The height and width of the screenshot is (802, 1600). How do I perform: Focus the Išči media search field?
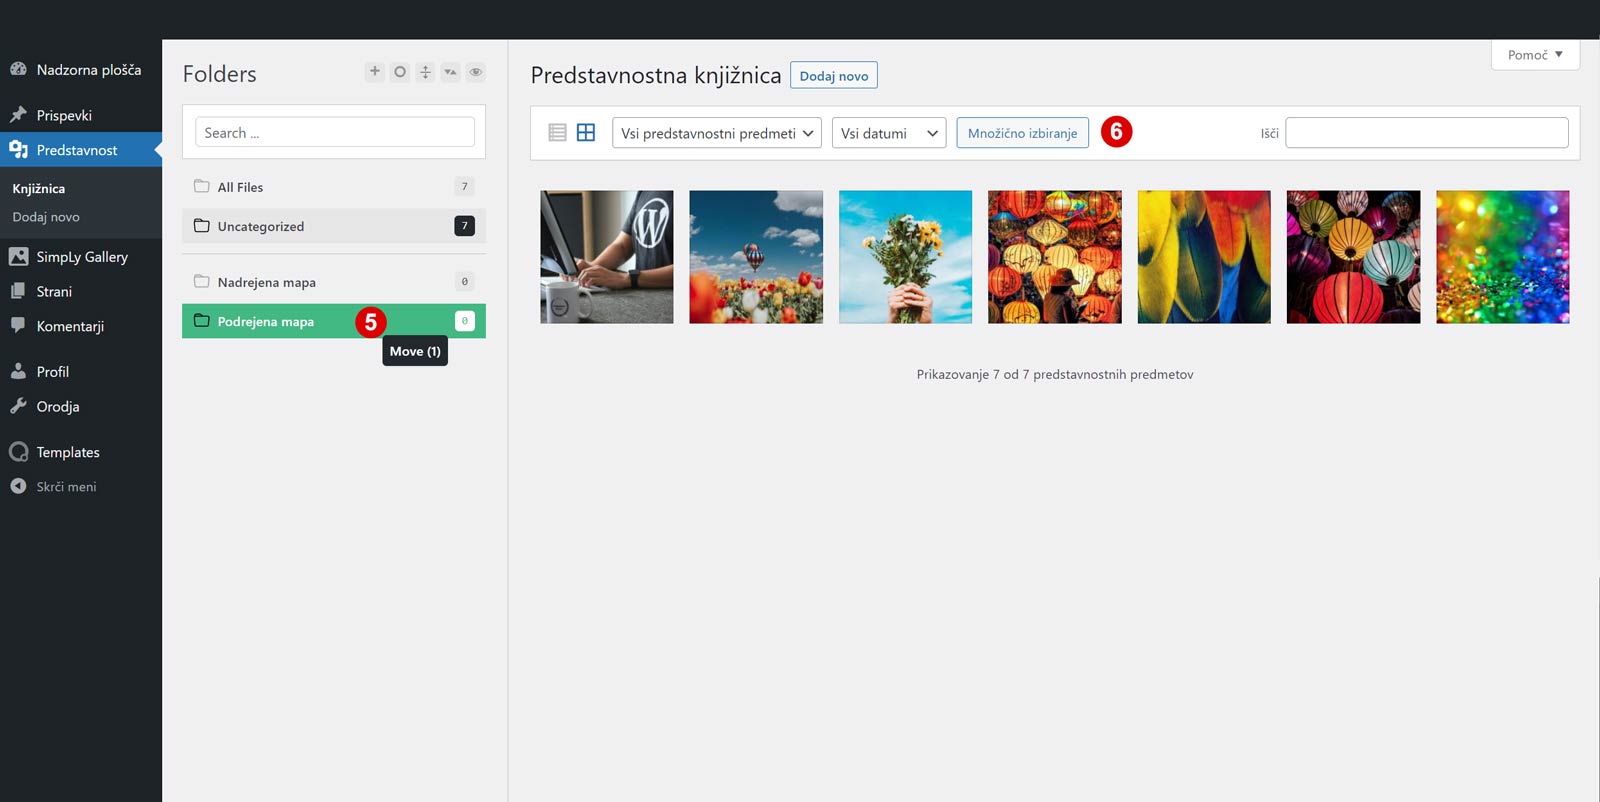1427,133
